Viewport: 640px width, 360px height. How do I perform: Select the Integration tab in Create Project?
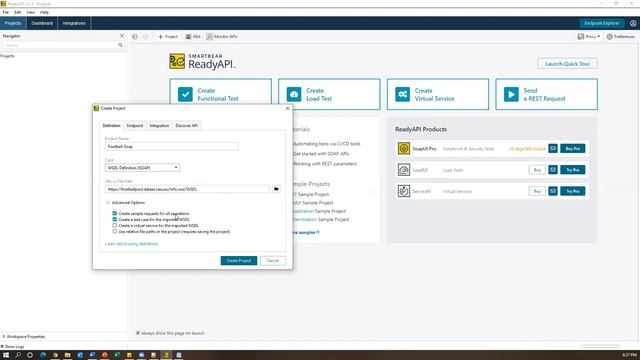(159, 126)
